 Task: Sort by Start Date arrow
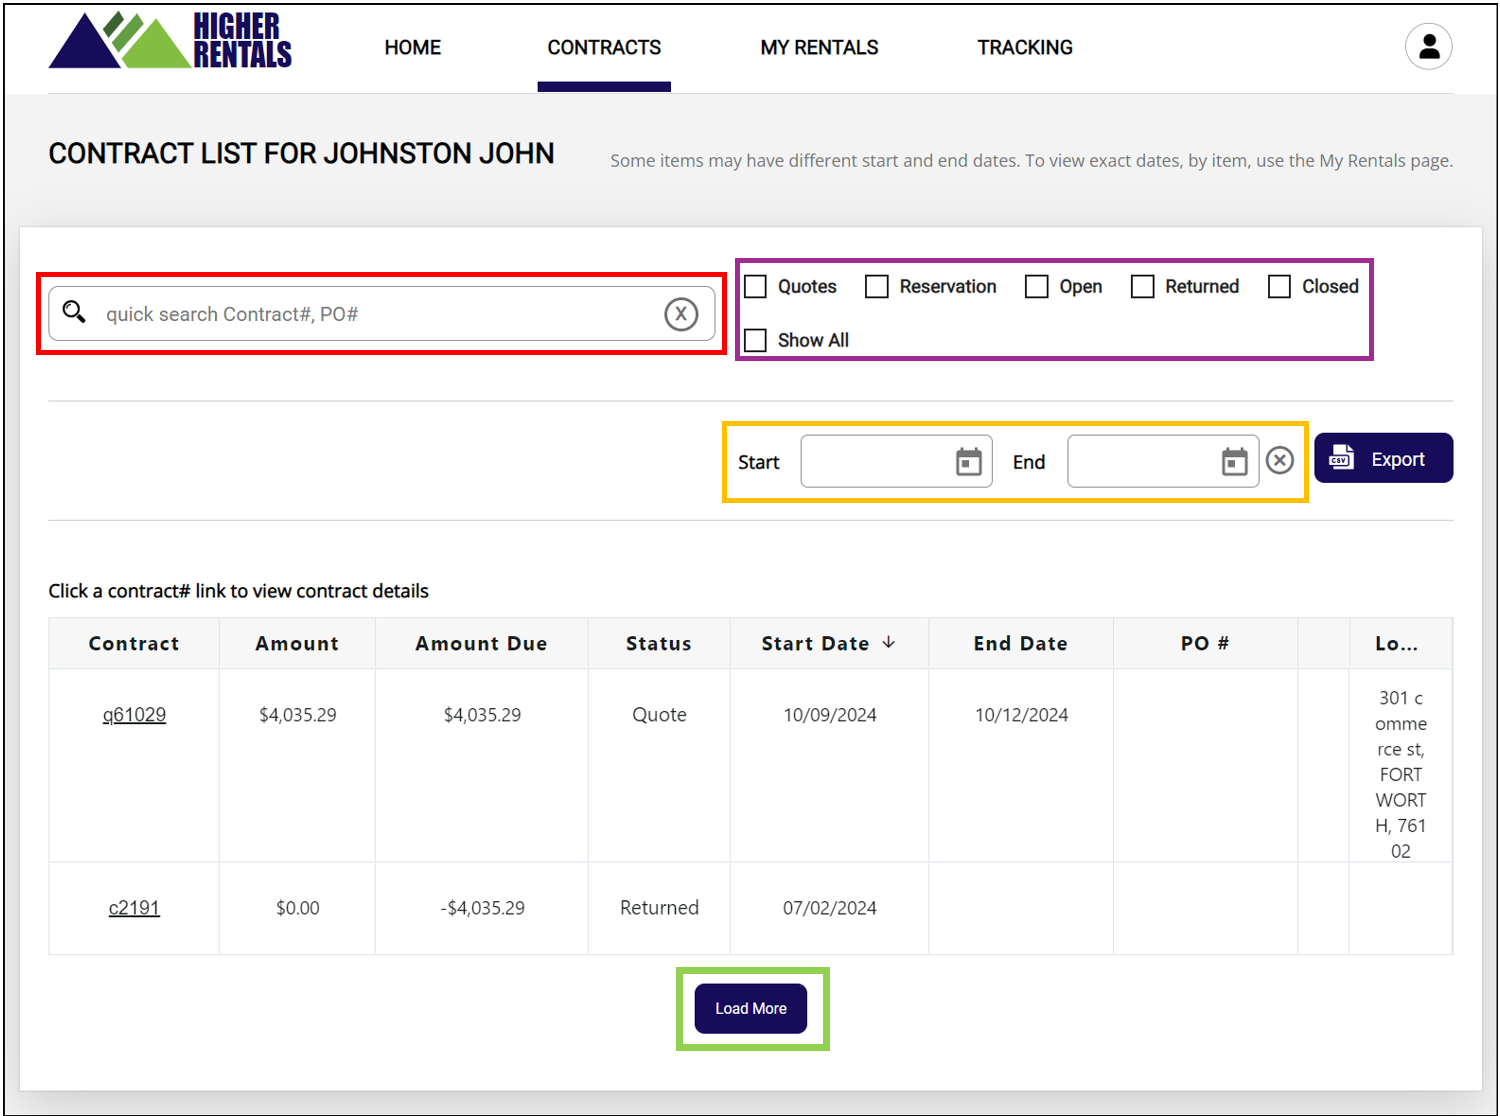[889, 643]
